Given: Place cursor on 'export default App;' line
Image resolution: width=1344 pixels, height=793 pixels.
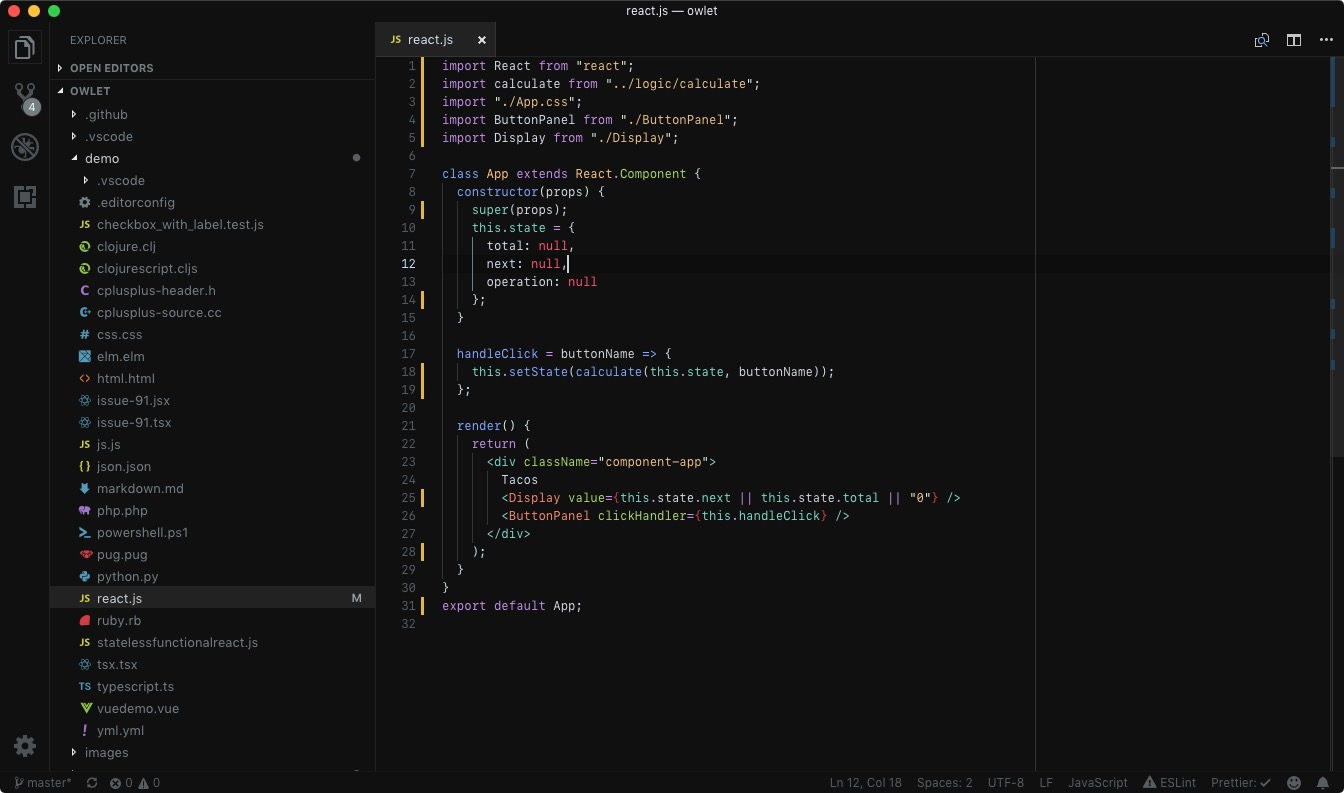Looking at the screenshot, I should [512, 606].
